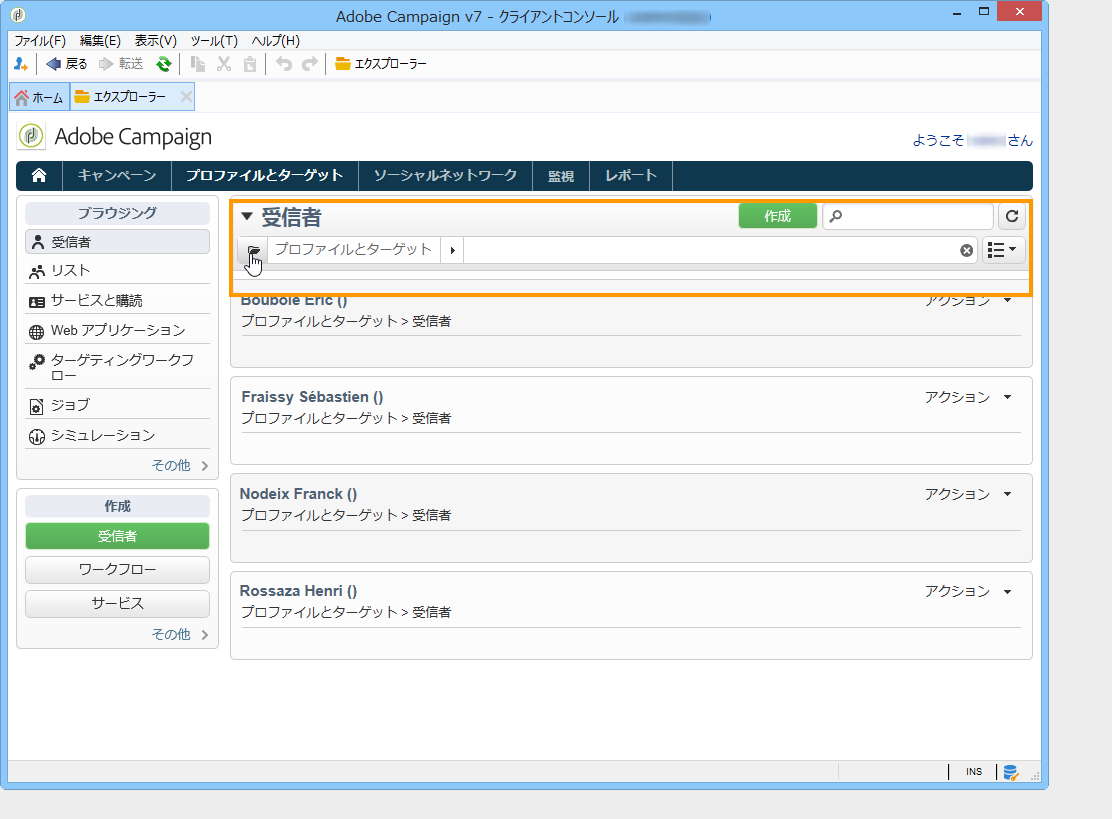Click the connection icon in toolbar
1112x819 pixels.
point(21,64)
